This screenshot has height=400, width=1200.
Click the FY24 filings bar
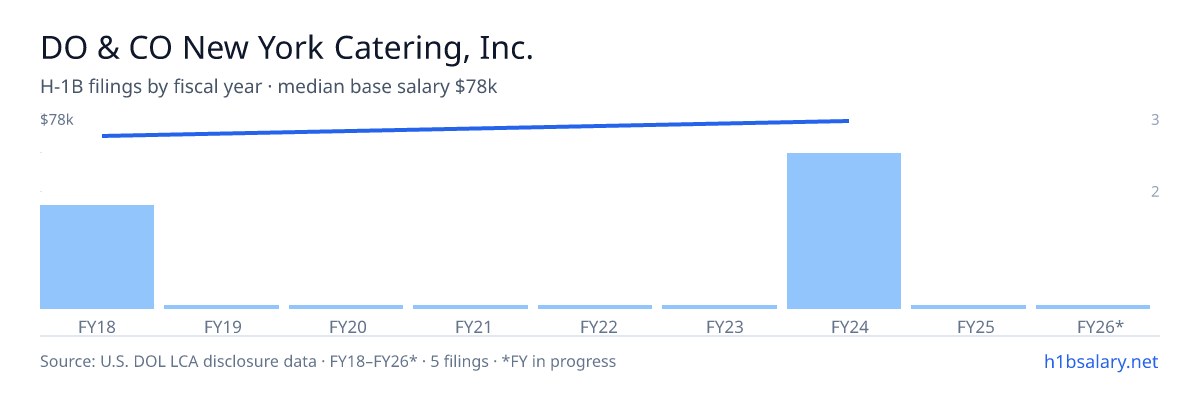[x=844, y=231]
